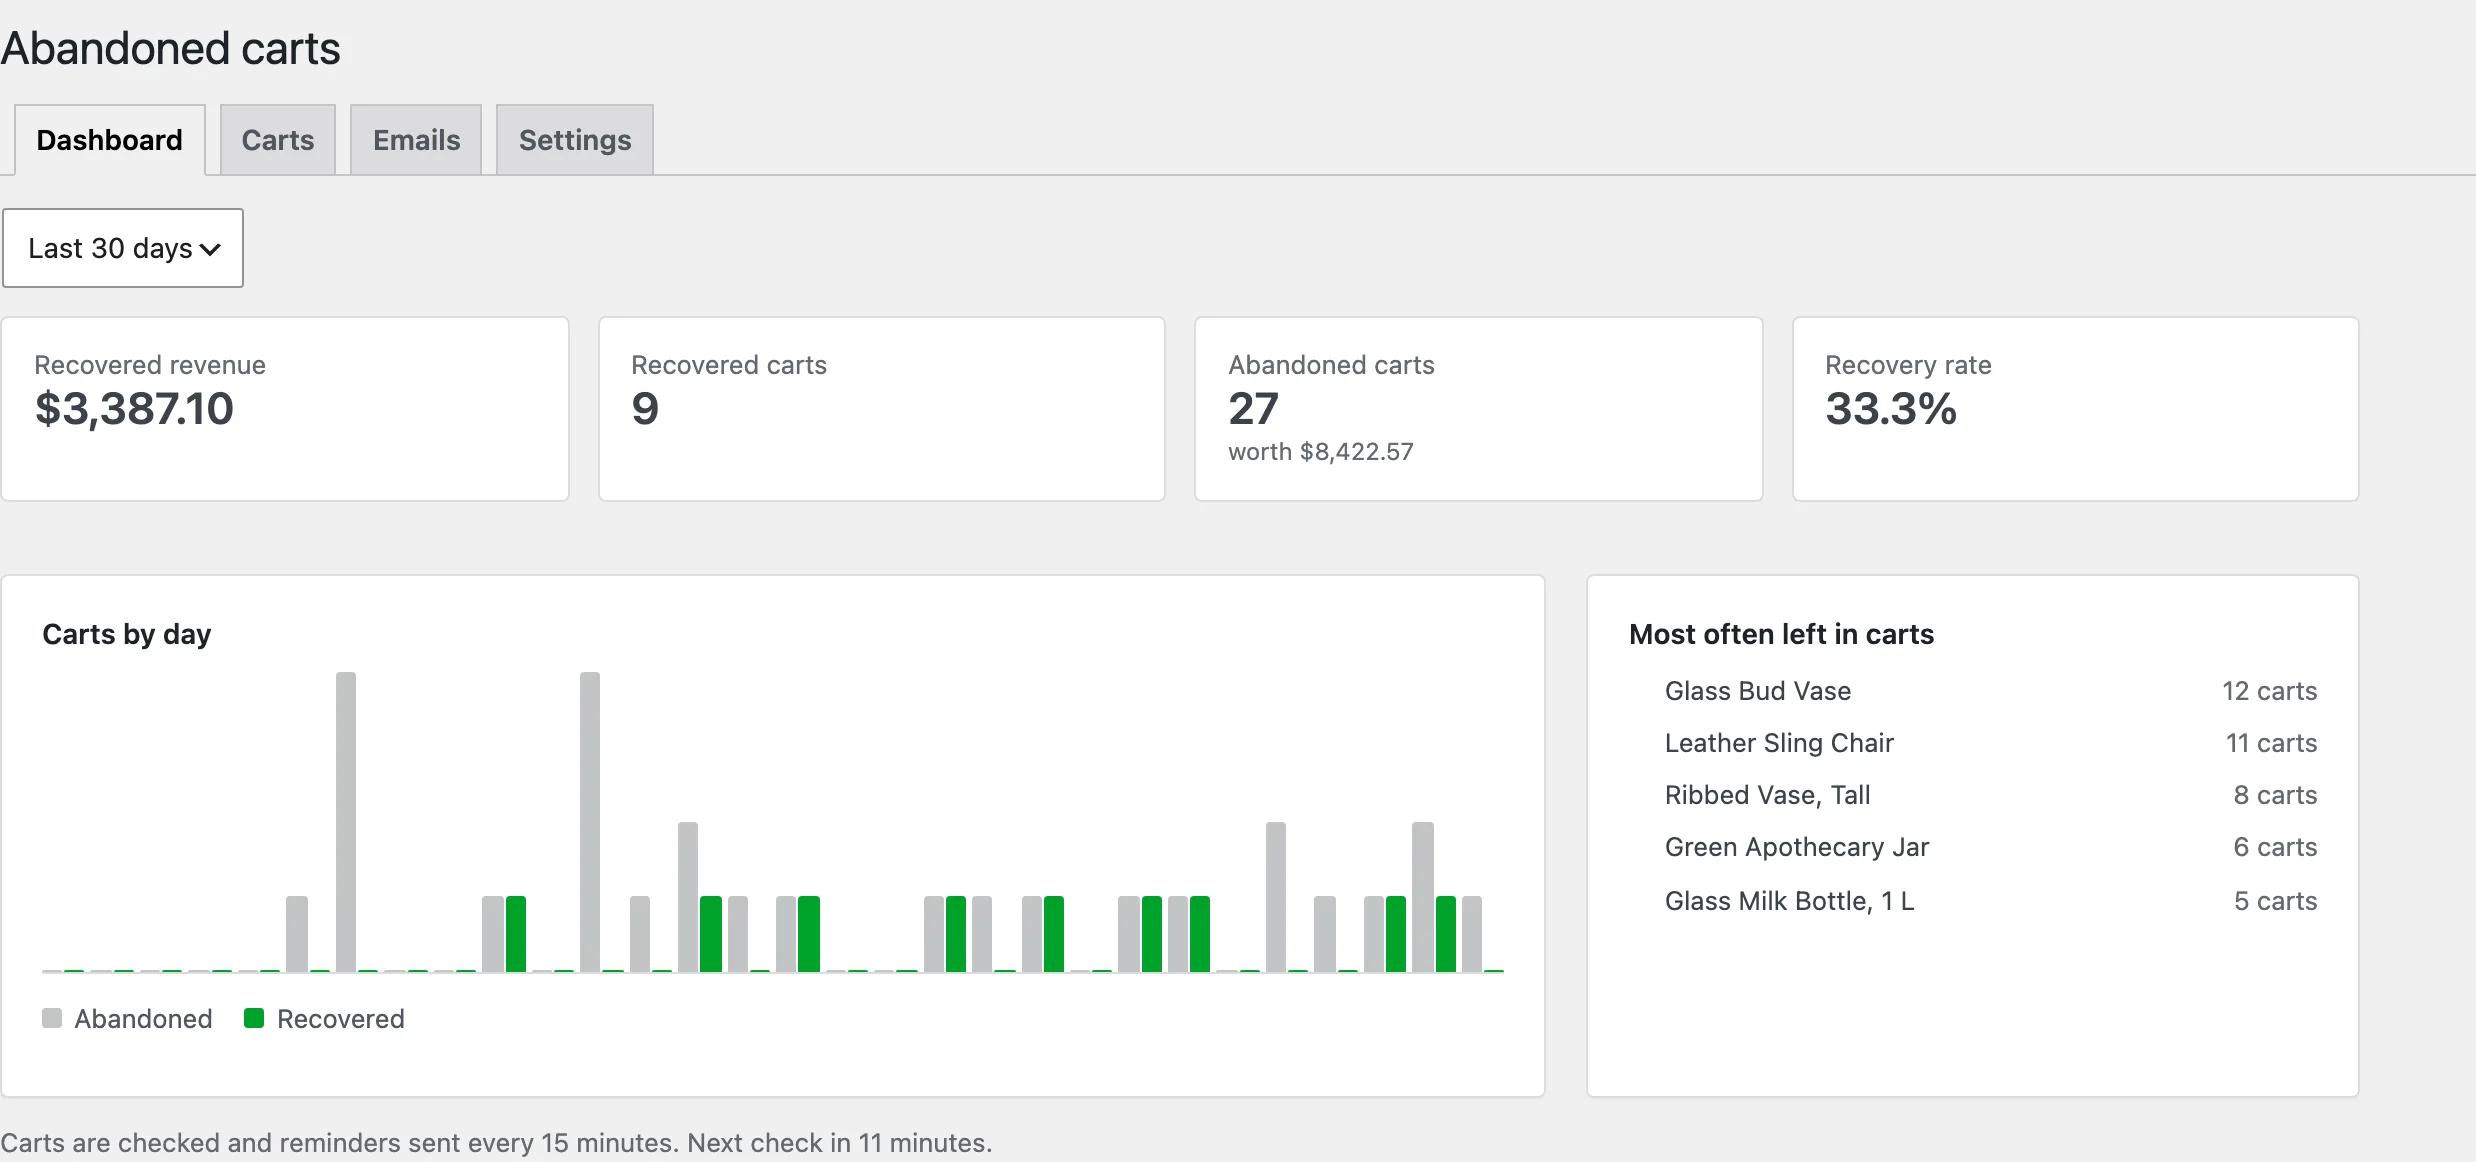
Task: Switch to the Dashboard tab
Action: 110,140
